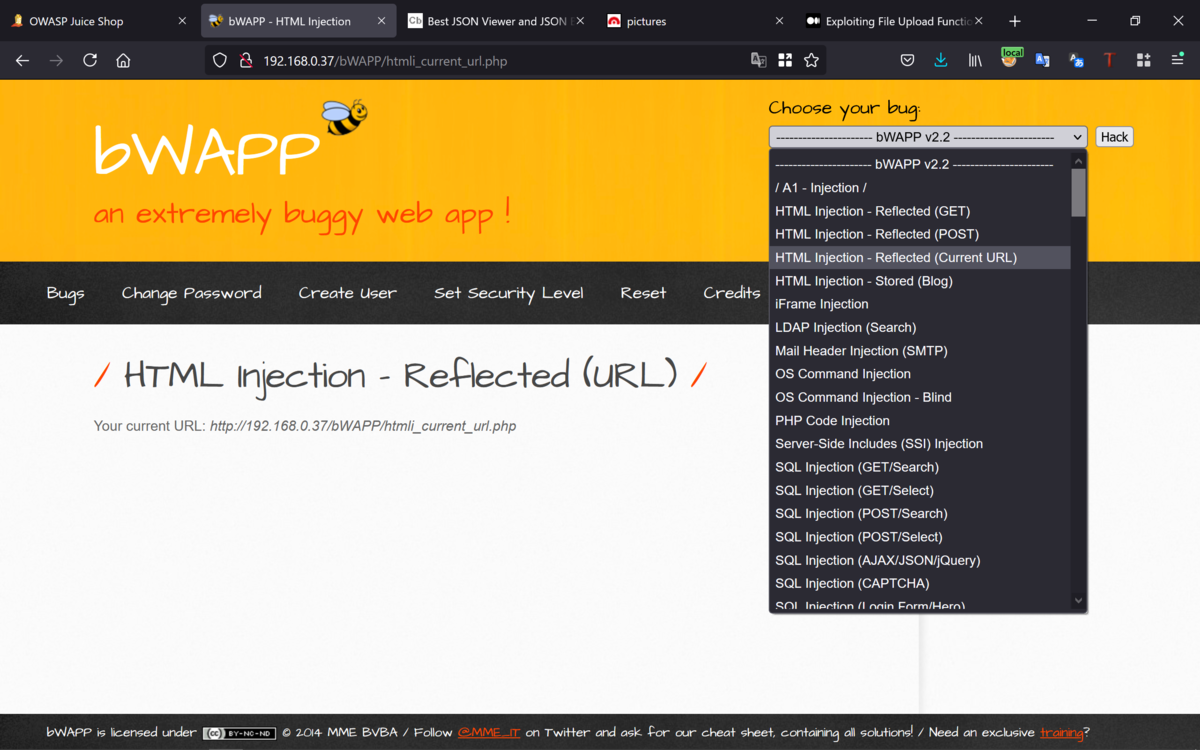Click the QR code grid icon in address bar
This screenshot has width=1200, height=750.
coord(785,60)
